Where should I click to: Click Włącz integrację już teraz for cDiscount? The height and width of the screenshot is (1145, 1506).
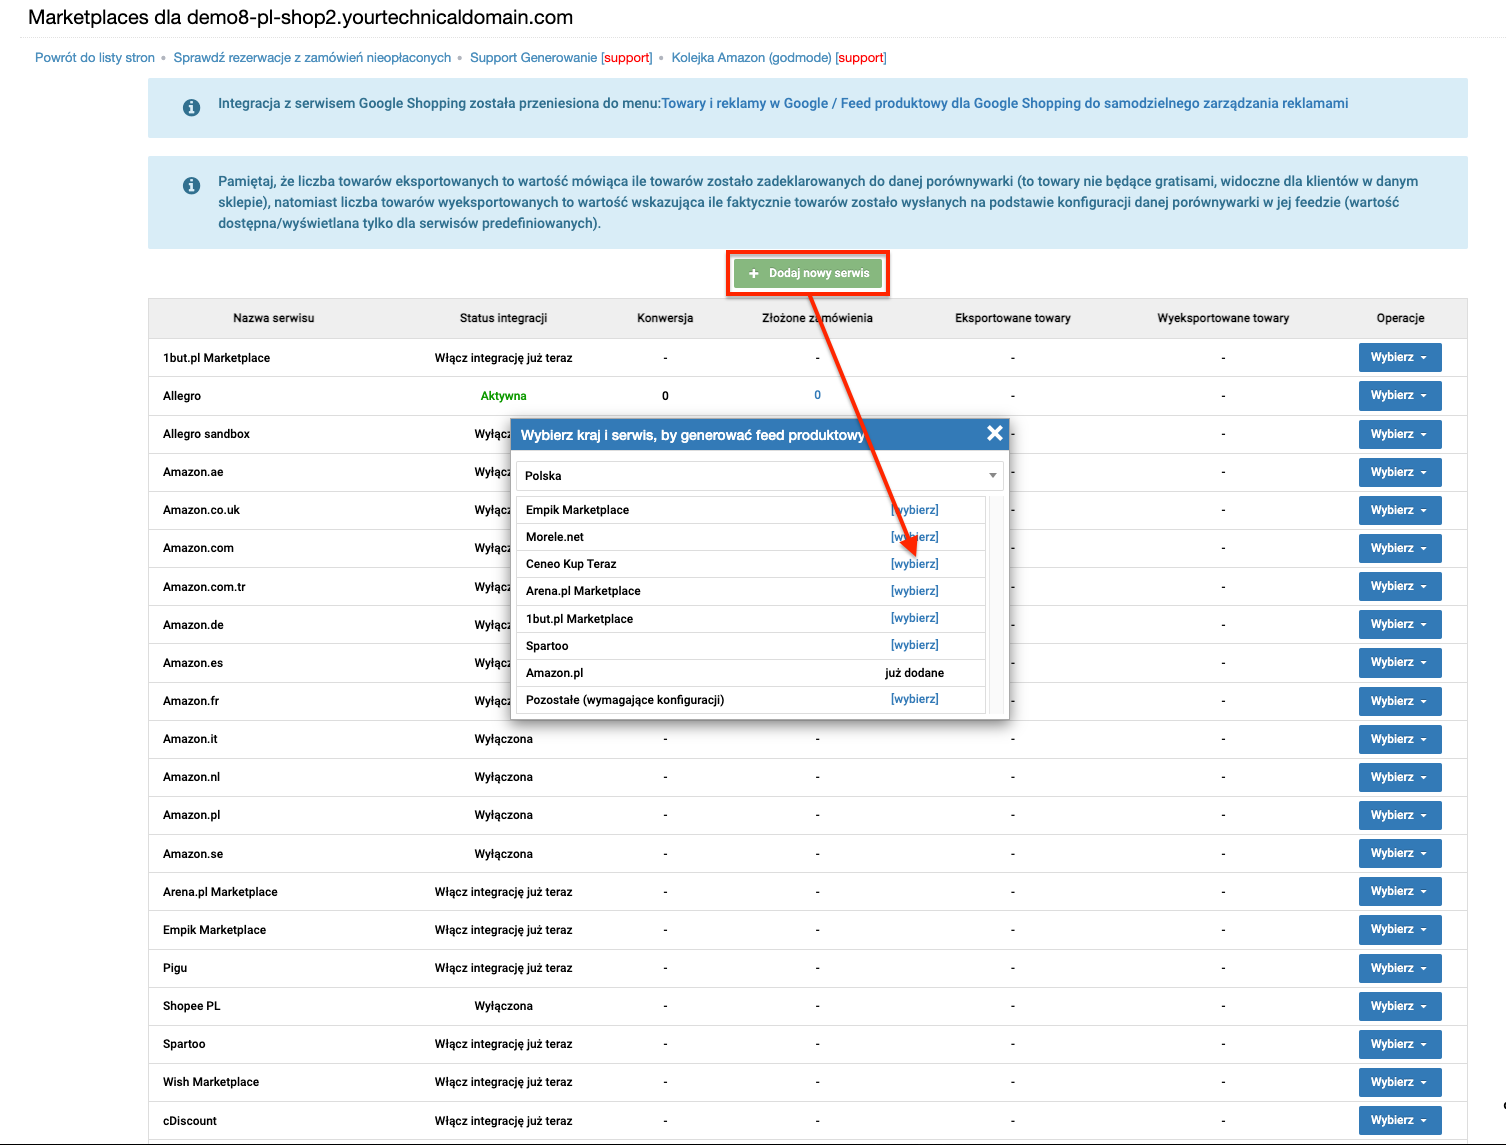point(503,1121)
